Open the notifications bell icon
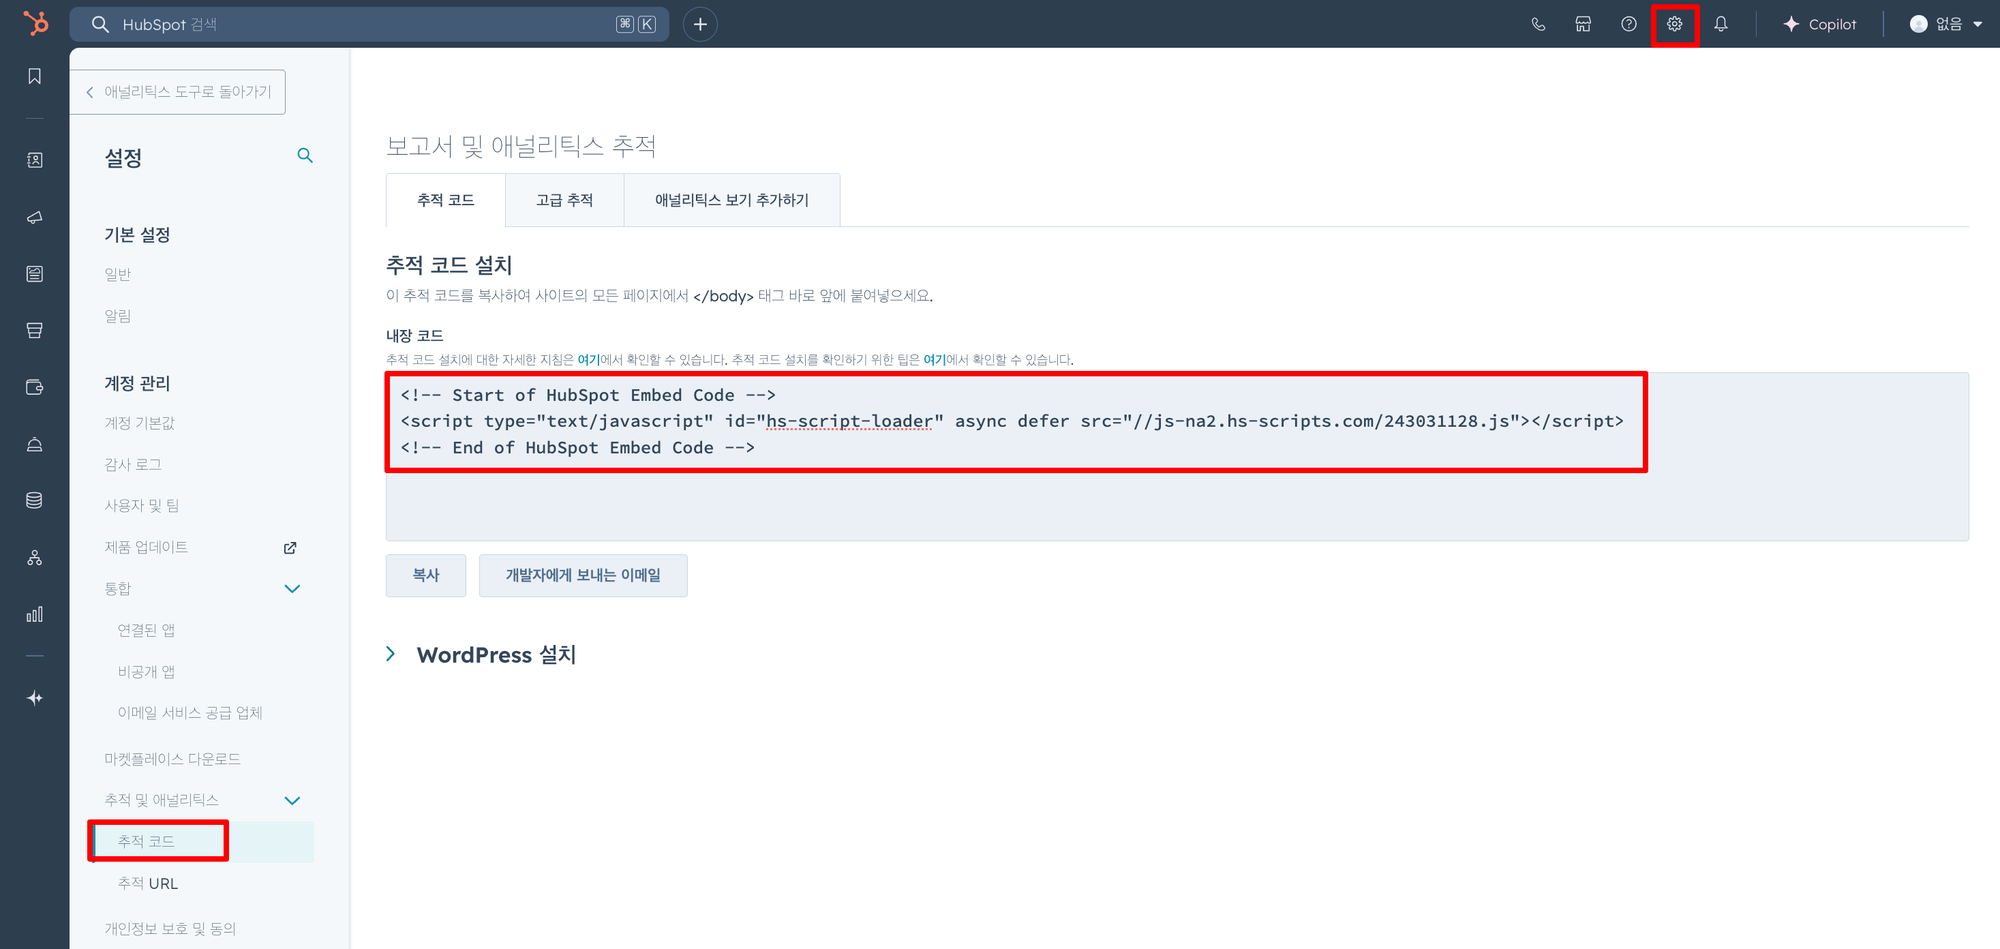Image resolution: width=2000 pixels, height=949 pixels. [1721, 24]
